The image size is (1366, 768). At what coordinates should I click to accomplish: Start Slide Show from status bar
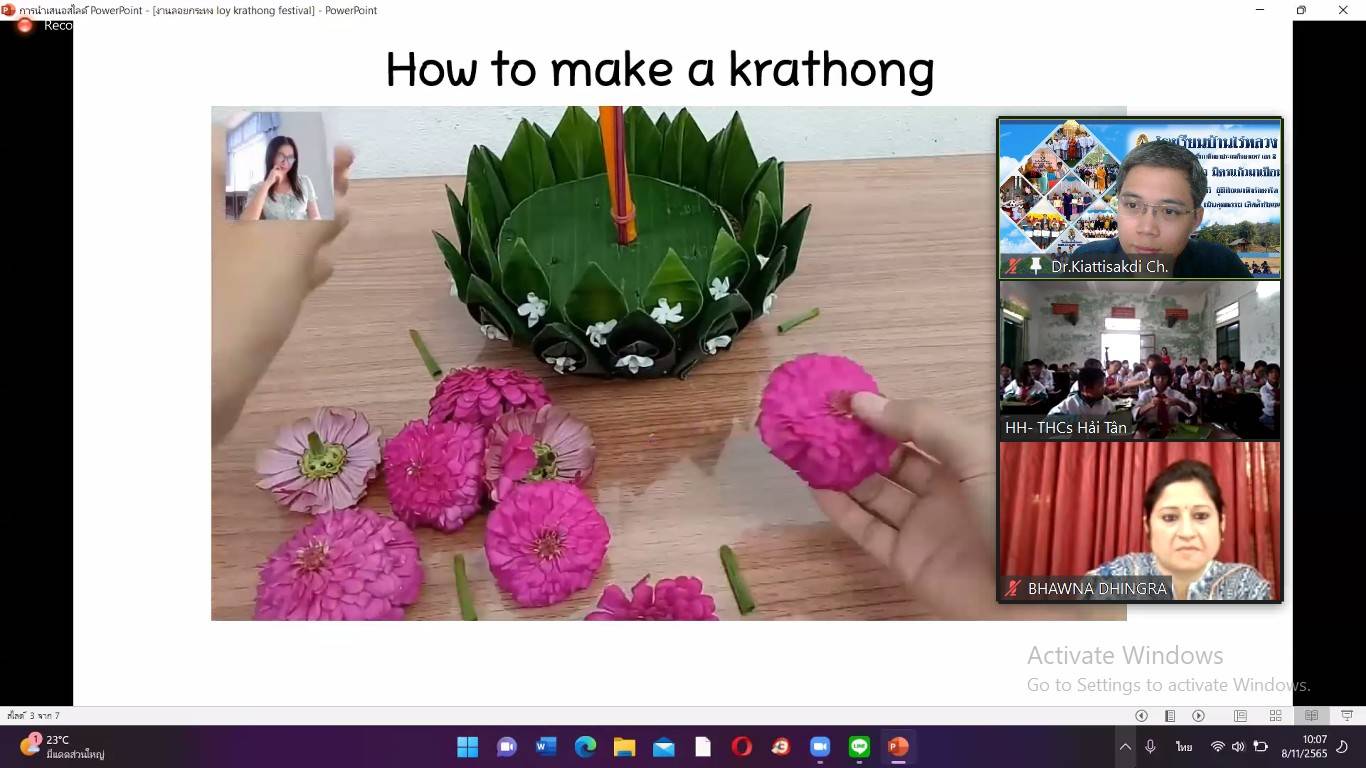[x=1347, y=716]
